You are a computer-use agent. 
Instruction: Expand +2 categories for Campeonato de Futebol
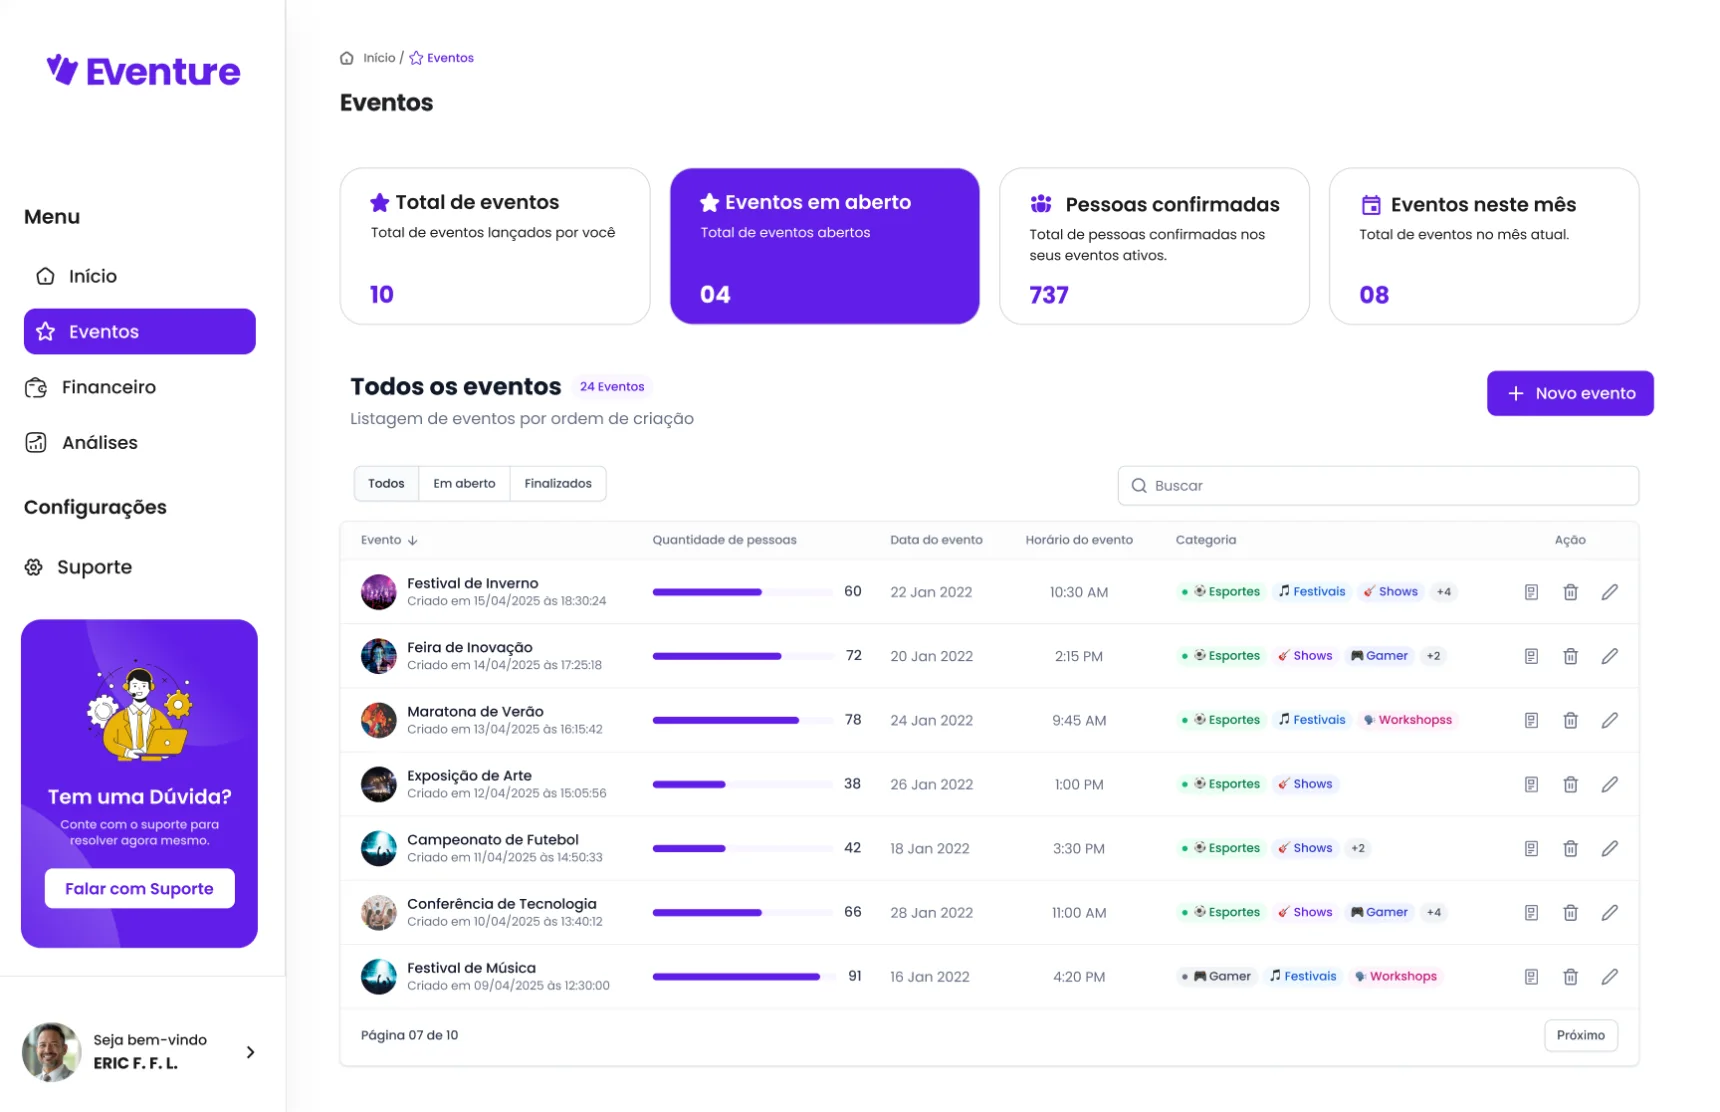click(1357, 848)
